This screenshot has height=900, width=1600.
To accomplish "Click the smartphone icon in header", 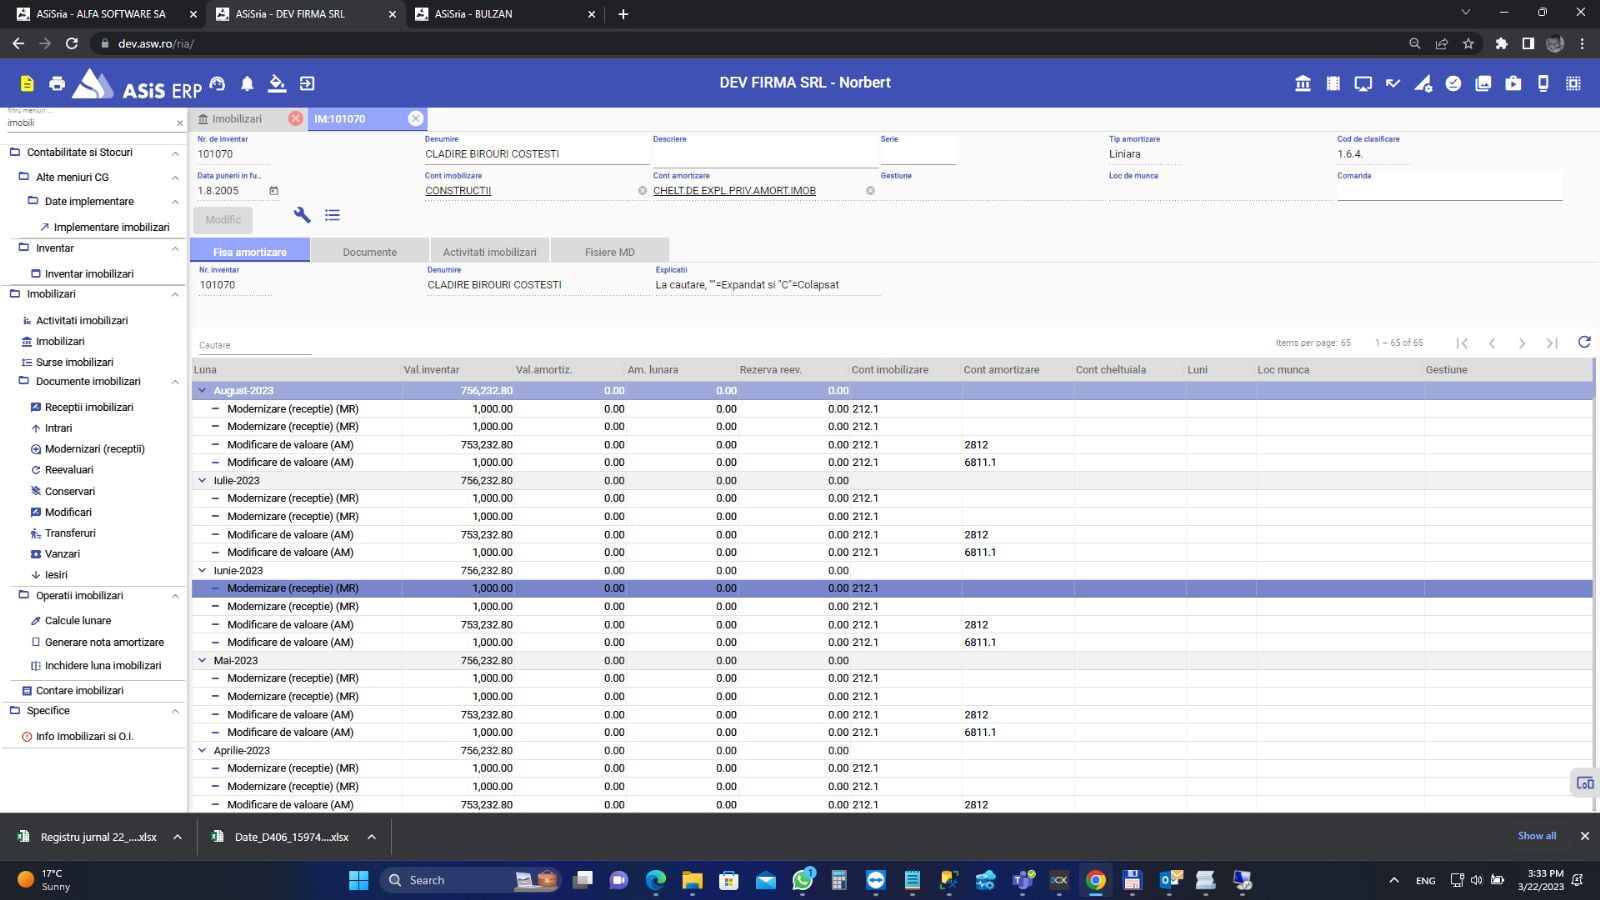I will tap(1543, 84).
